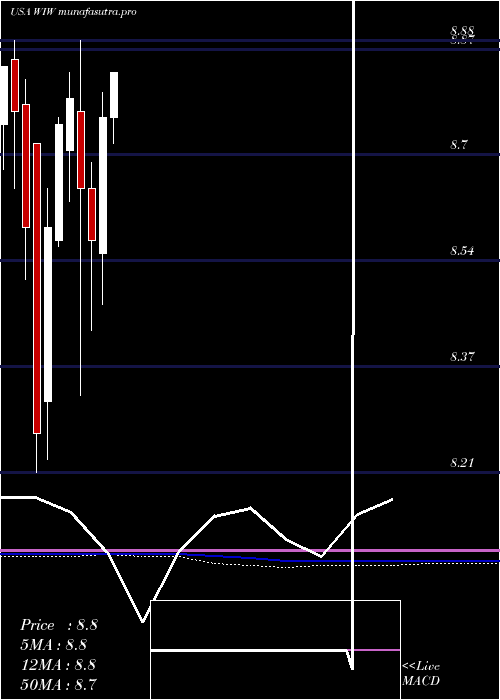Click the 8.88 price level label
Viewport: 500px width, 700px height.
pos(462,30)
